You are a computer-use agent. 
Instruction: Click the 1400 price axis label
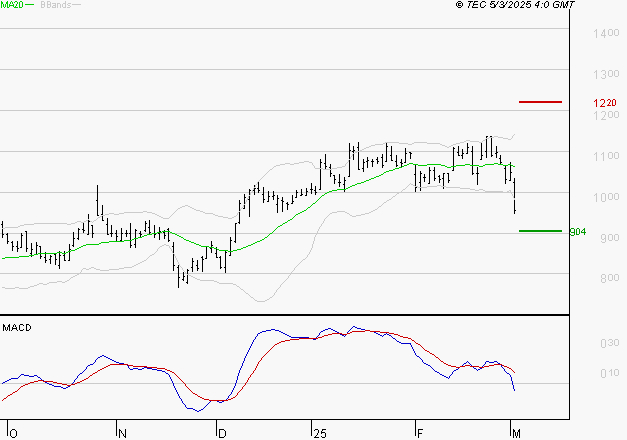click(606, 33)
